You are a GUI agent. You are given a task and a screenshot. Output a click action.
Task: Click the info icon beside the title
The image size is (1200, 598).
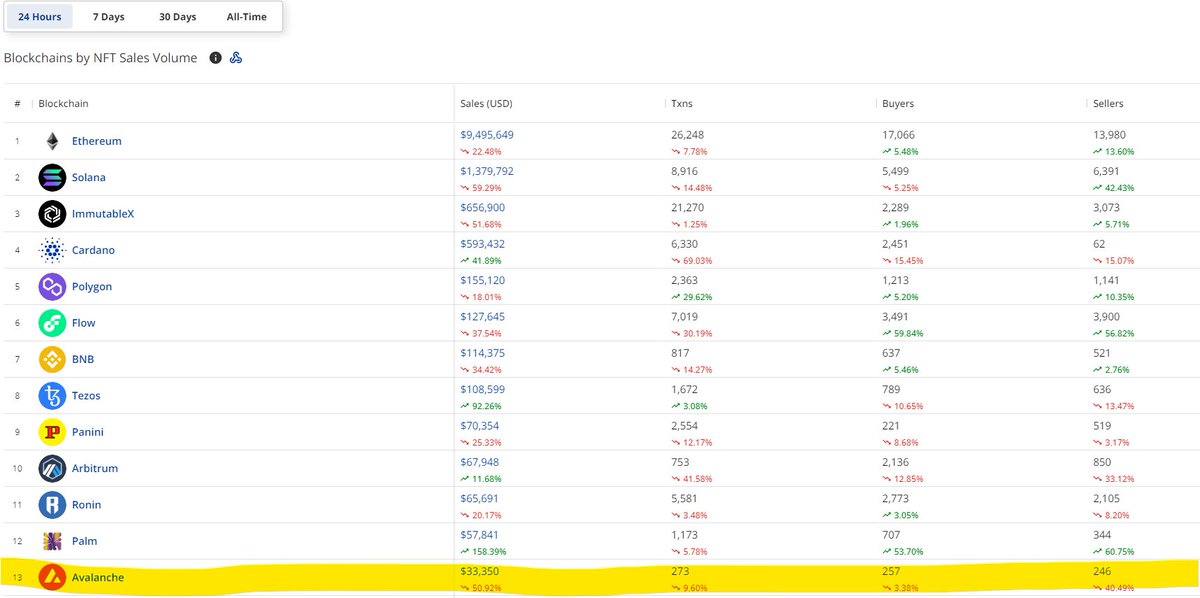[x=215, y=58]
